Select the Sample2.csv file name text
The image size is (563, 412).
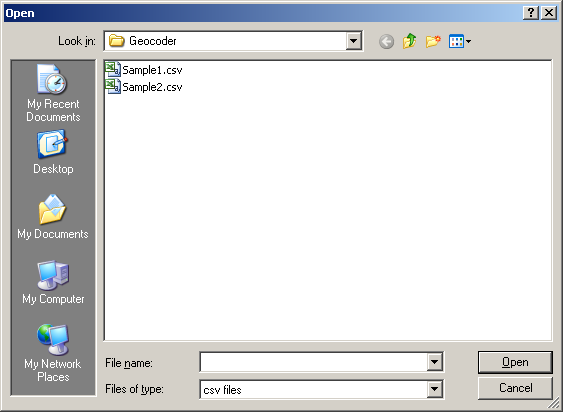(x=152, y=87)
